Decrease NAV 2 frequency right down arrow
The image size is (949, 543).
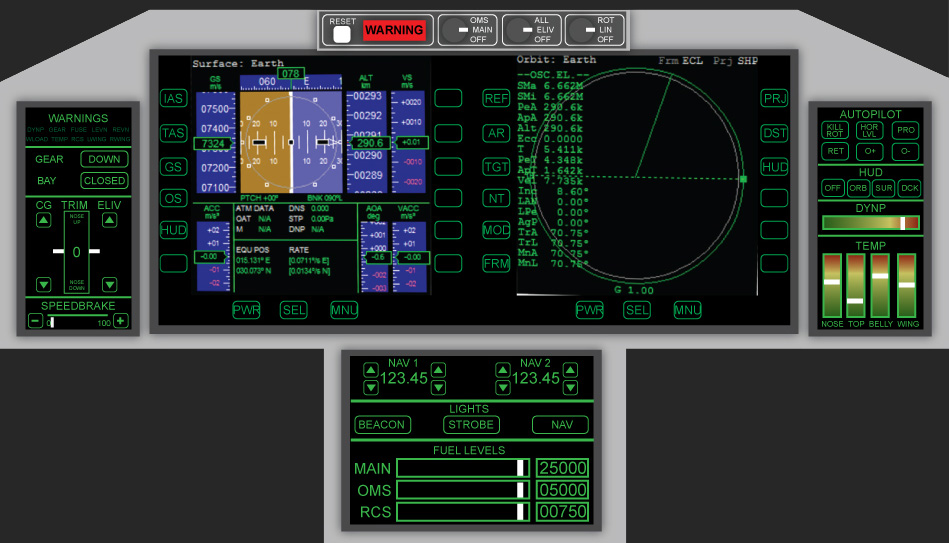pos(570,387)
